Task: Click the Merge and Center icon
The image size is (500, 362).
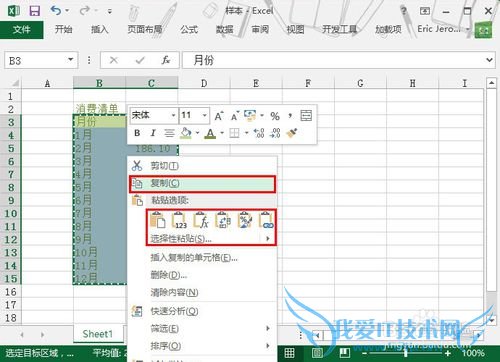Action: pyautogui.click(x=306, y=115)
